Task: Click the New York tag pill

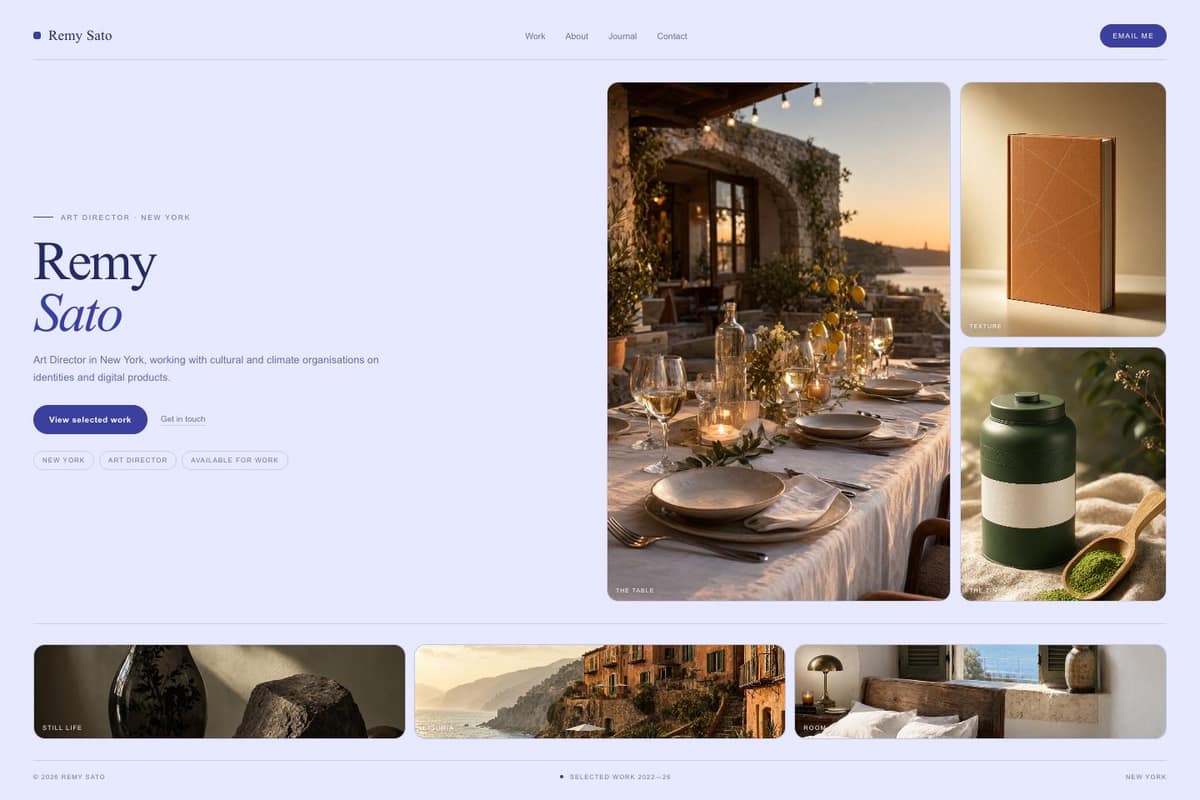Action: click(x=63, y=460)
